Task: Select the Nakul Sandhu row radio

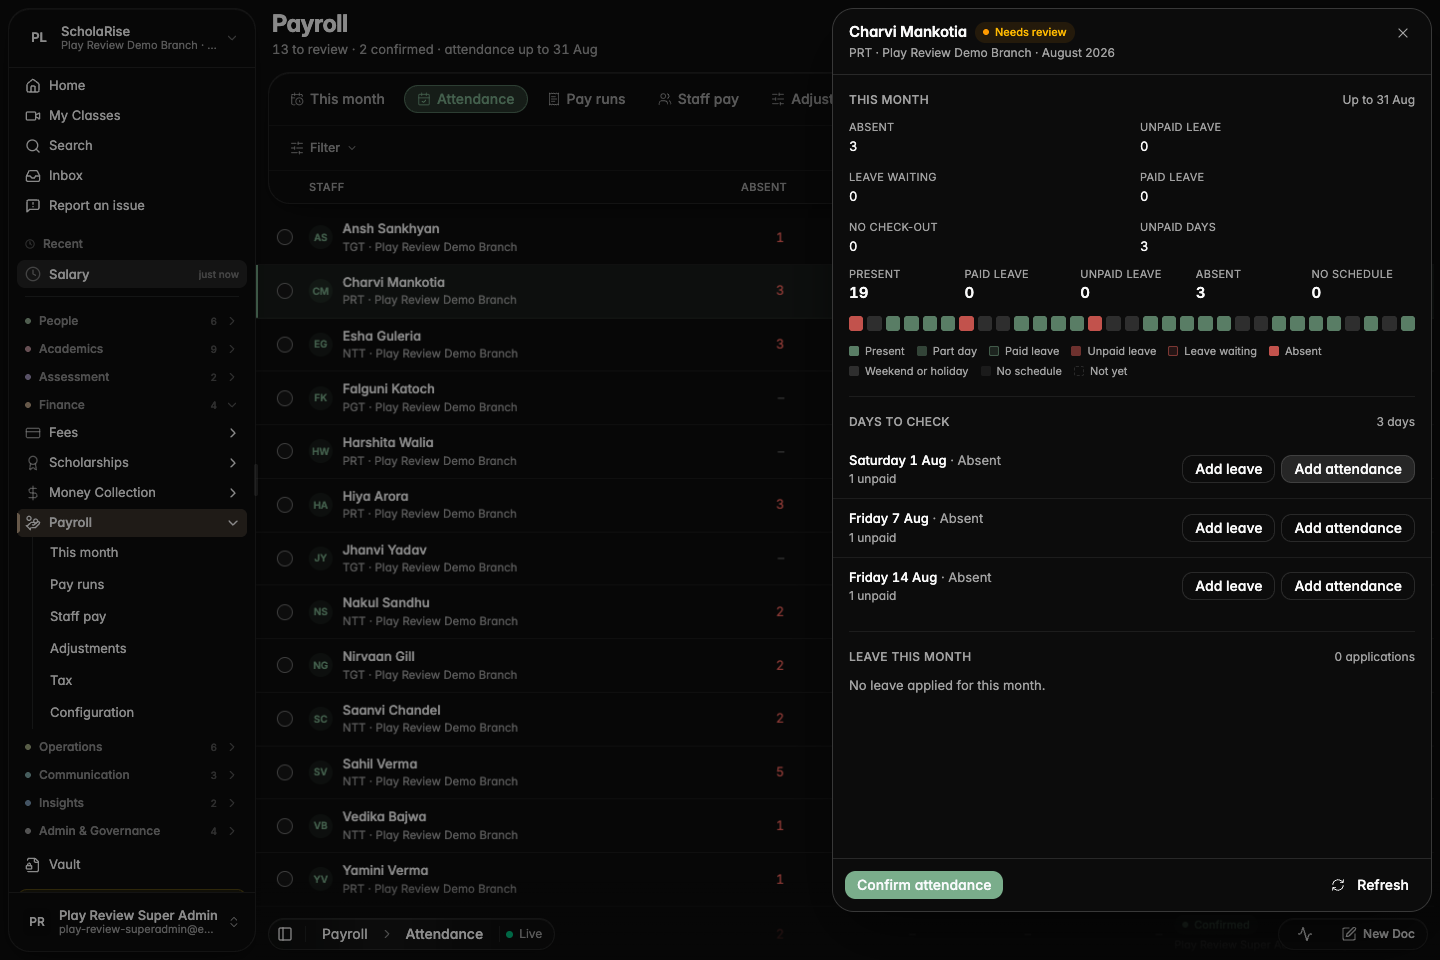Action: point(285,612)
